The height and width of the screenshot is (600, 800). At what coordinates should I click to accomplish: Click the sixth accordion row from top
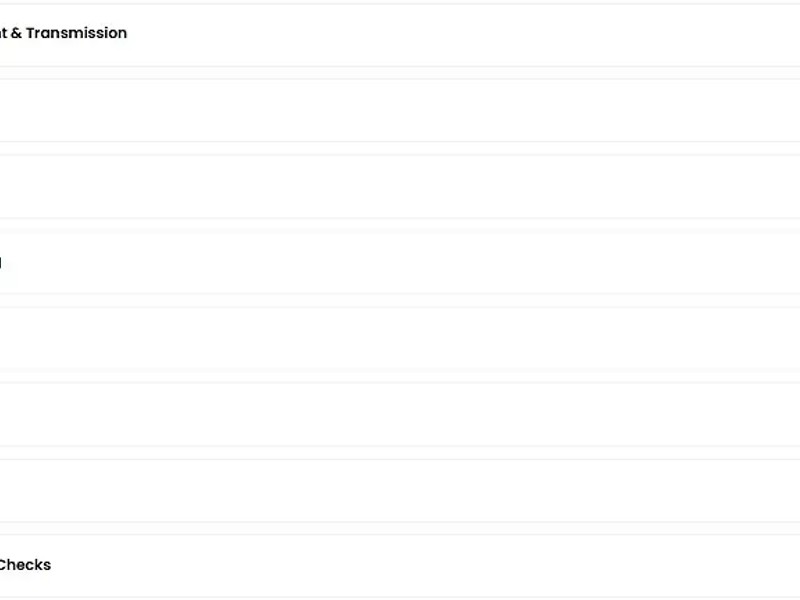click(400, 414)
